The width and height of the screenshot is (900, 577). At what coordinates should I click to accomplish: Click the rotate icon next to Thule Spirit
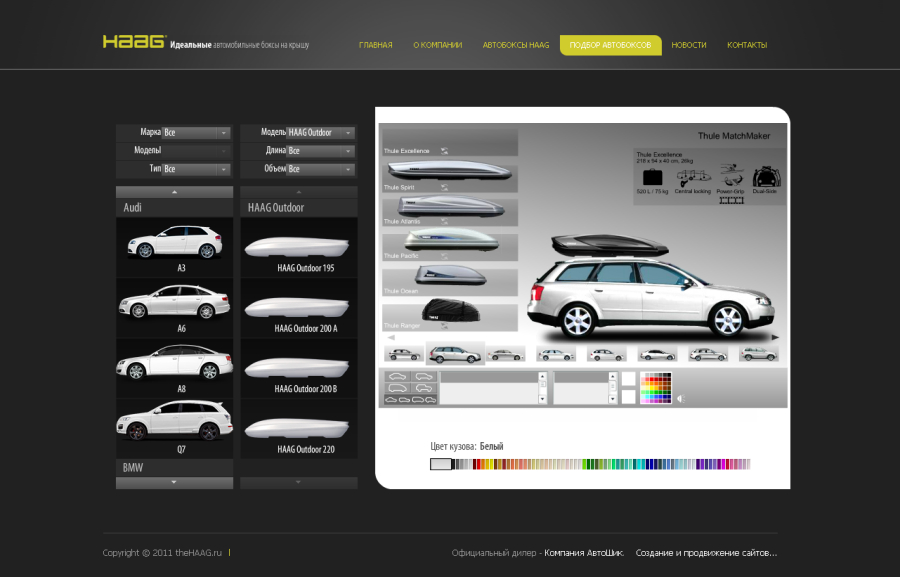[x=444, y=187]
